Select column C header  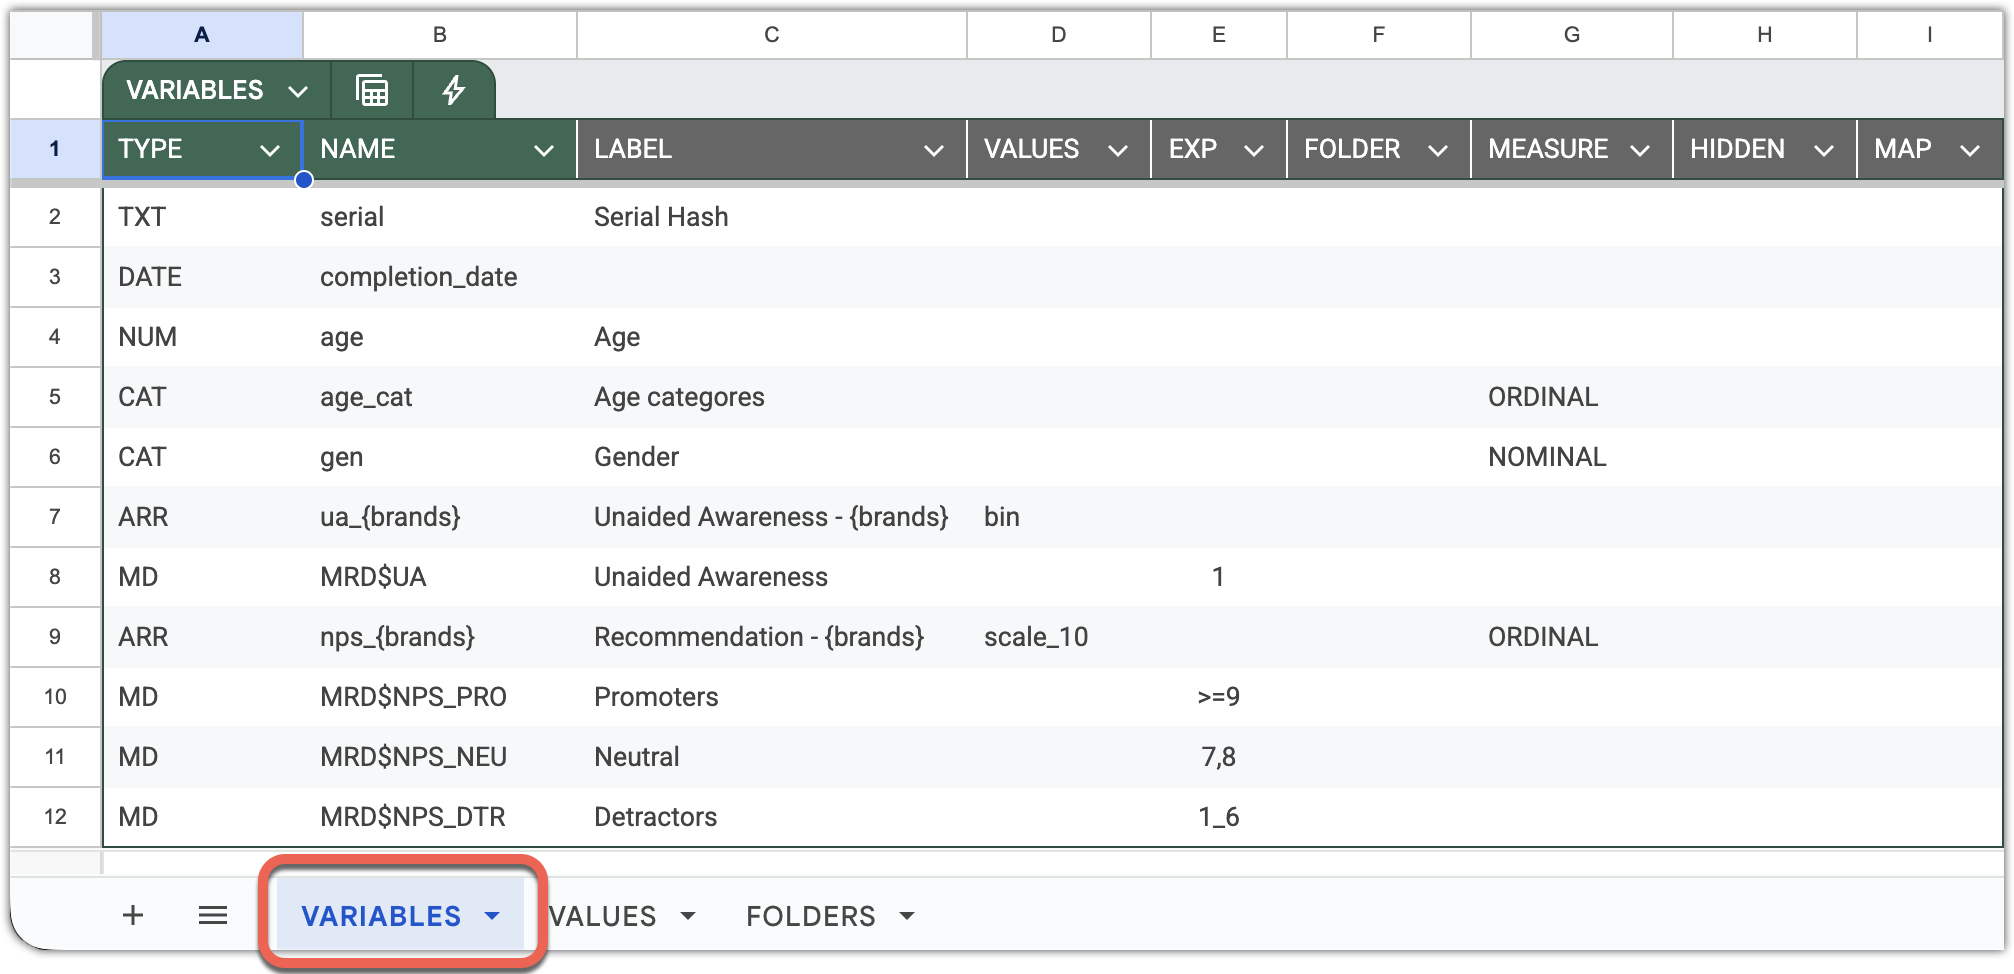click(771, 35)
